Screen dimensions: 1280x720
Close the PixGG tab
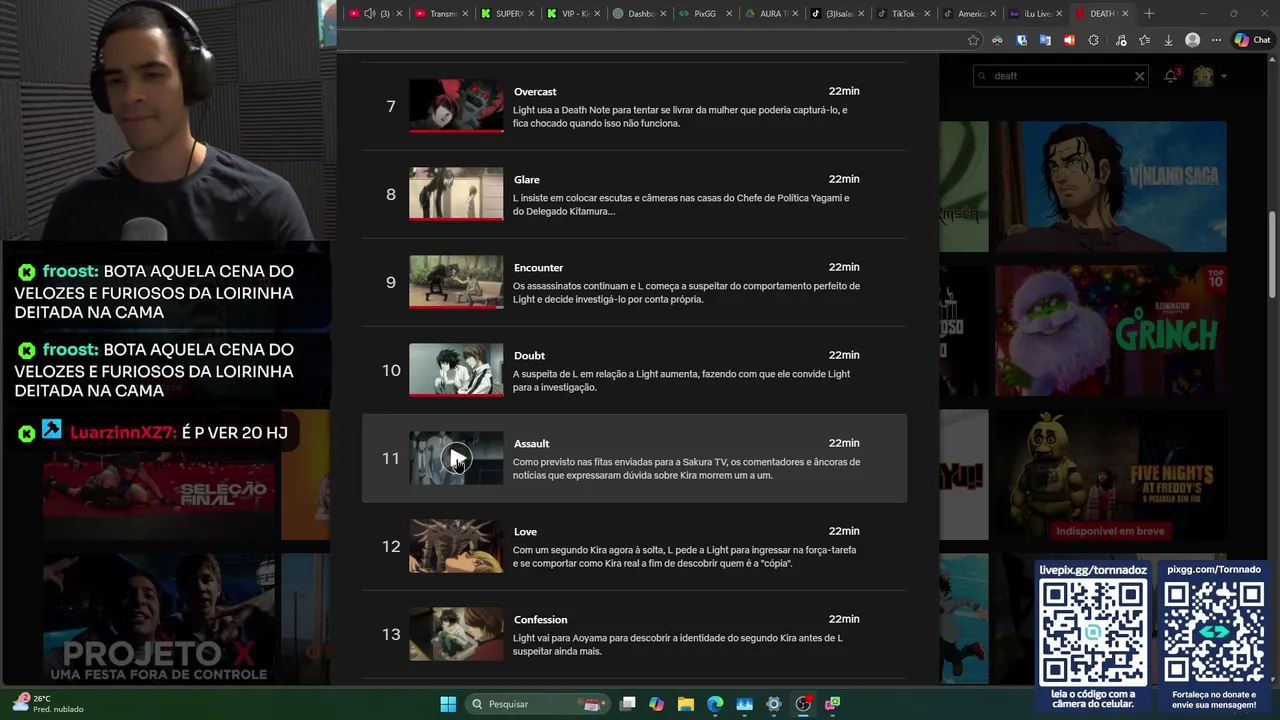(x=728, y=14)
